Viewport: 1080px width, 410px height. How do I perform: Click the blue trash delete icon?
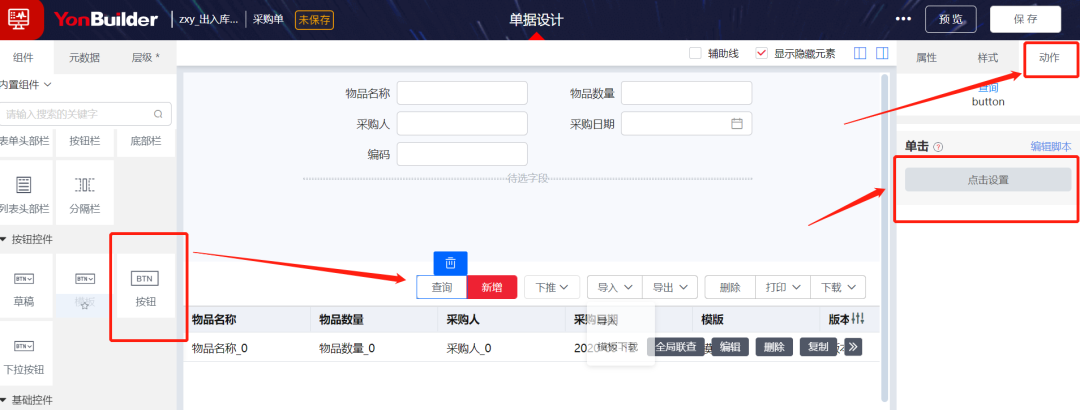tap(450, 263)
